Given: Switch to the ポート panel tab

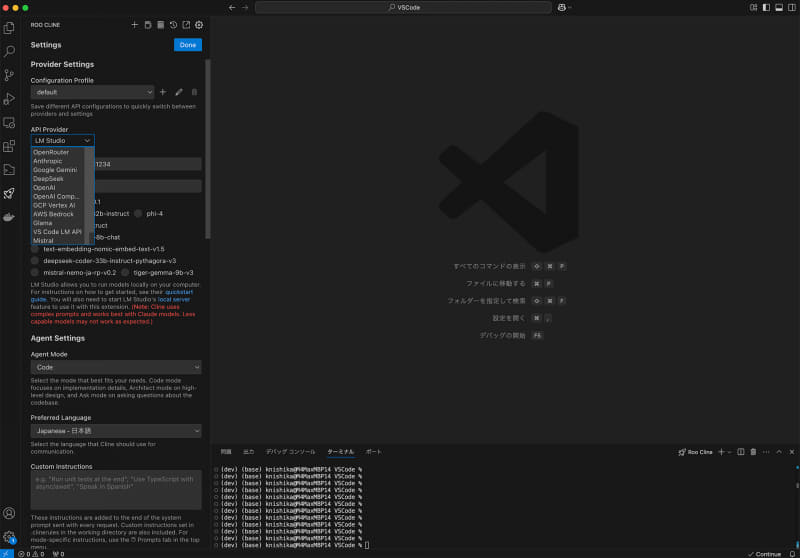Looking at the screenshot, I should (373, 452).
